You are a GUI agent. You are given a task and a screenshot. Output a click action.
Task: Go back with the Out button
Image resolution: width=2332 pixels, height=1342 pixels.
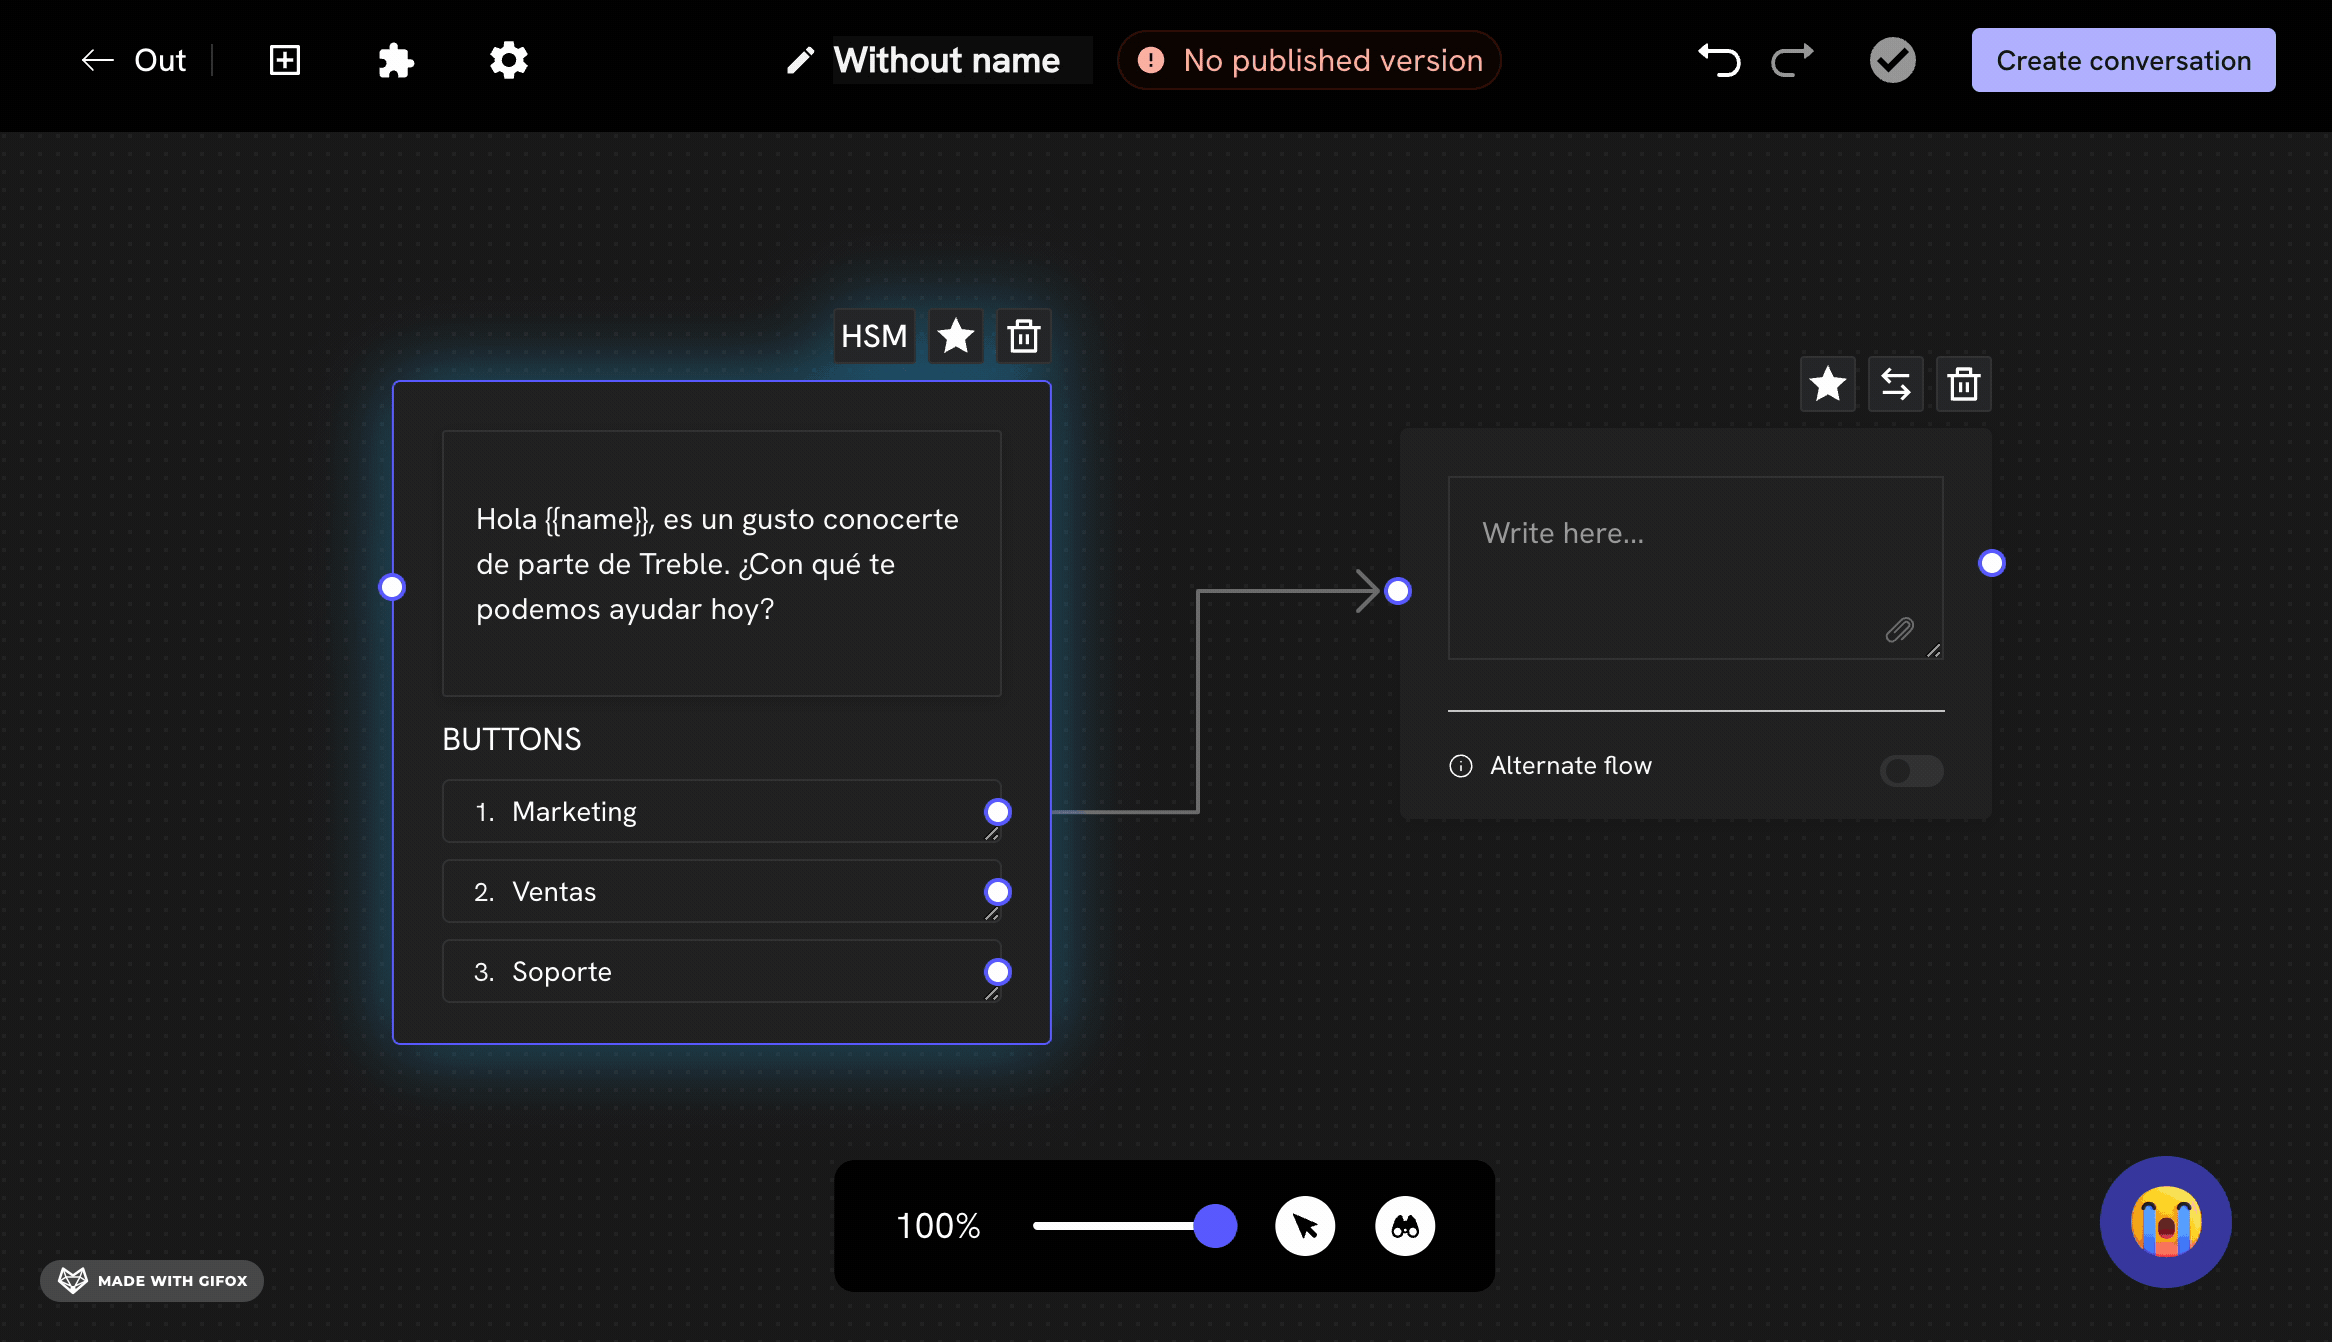pos(134,60)
